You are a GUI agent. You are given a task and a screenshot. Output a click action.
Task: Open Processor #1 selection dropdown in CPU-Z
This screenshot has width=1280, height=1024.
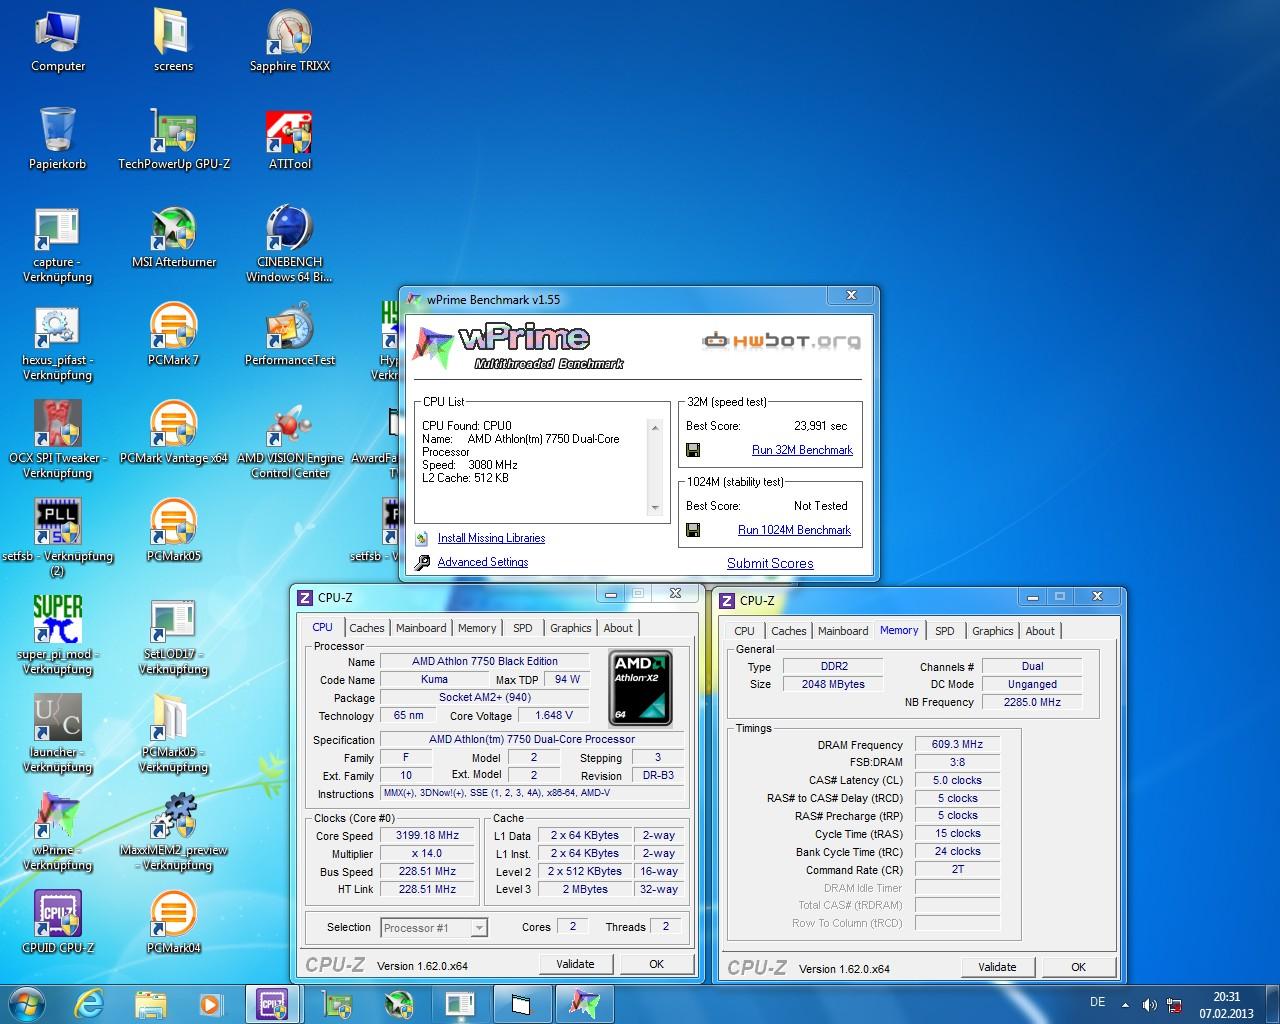(x=434, y=928)
